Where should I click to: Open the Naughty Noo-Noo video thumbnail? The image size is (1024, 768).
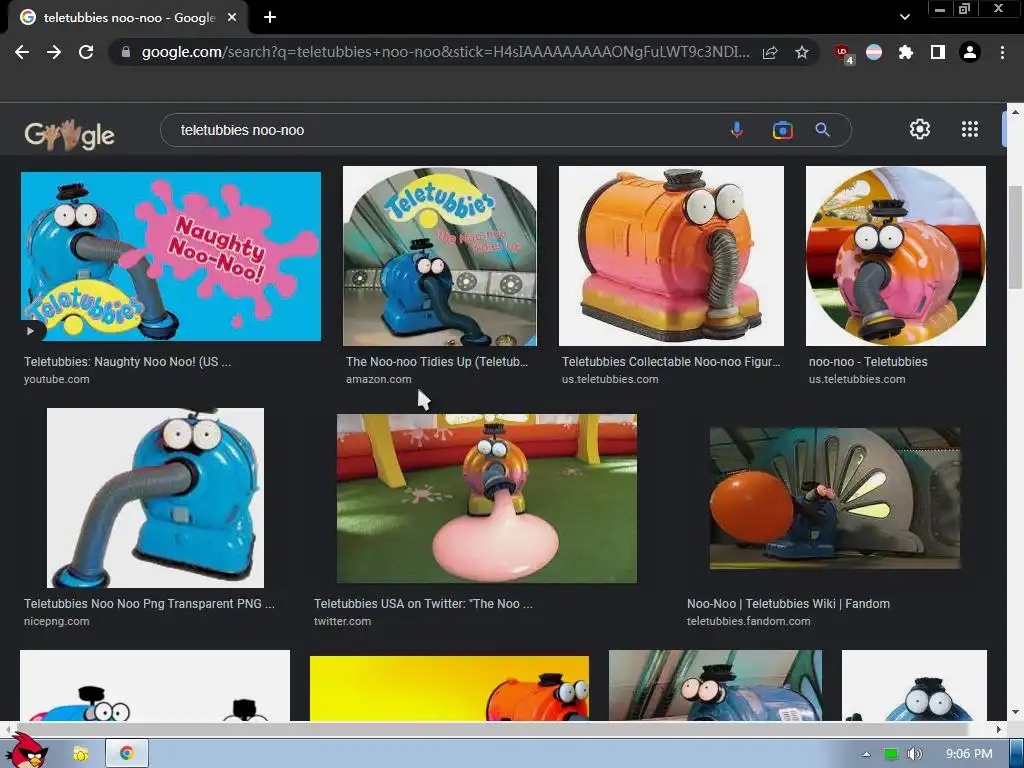pyautogui.click(x=170, y=256)
